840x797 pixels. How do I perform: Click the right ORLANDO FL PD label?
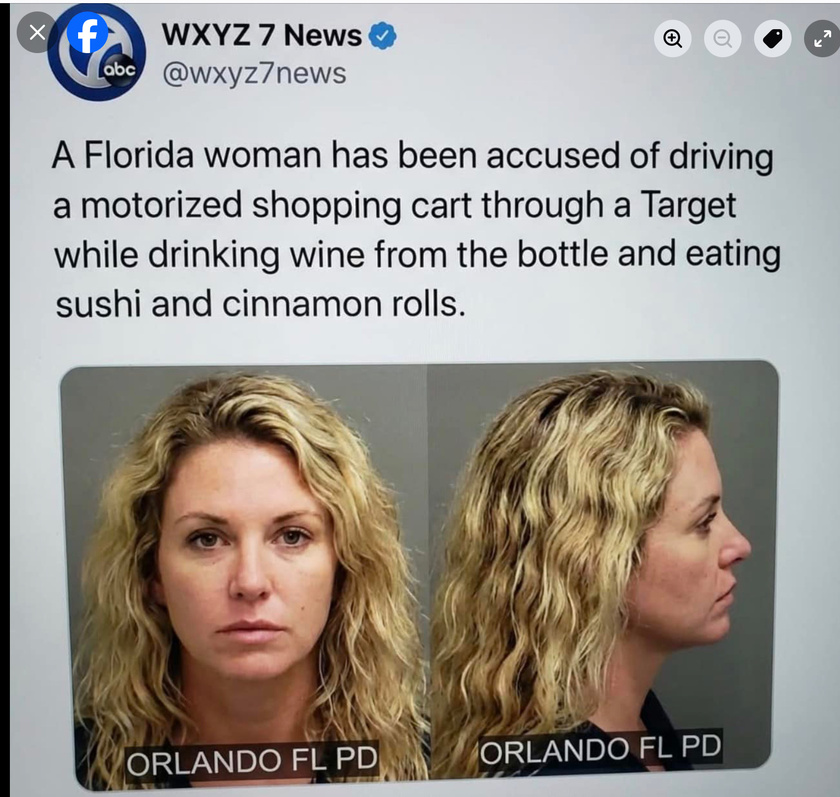[601, 748]
